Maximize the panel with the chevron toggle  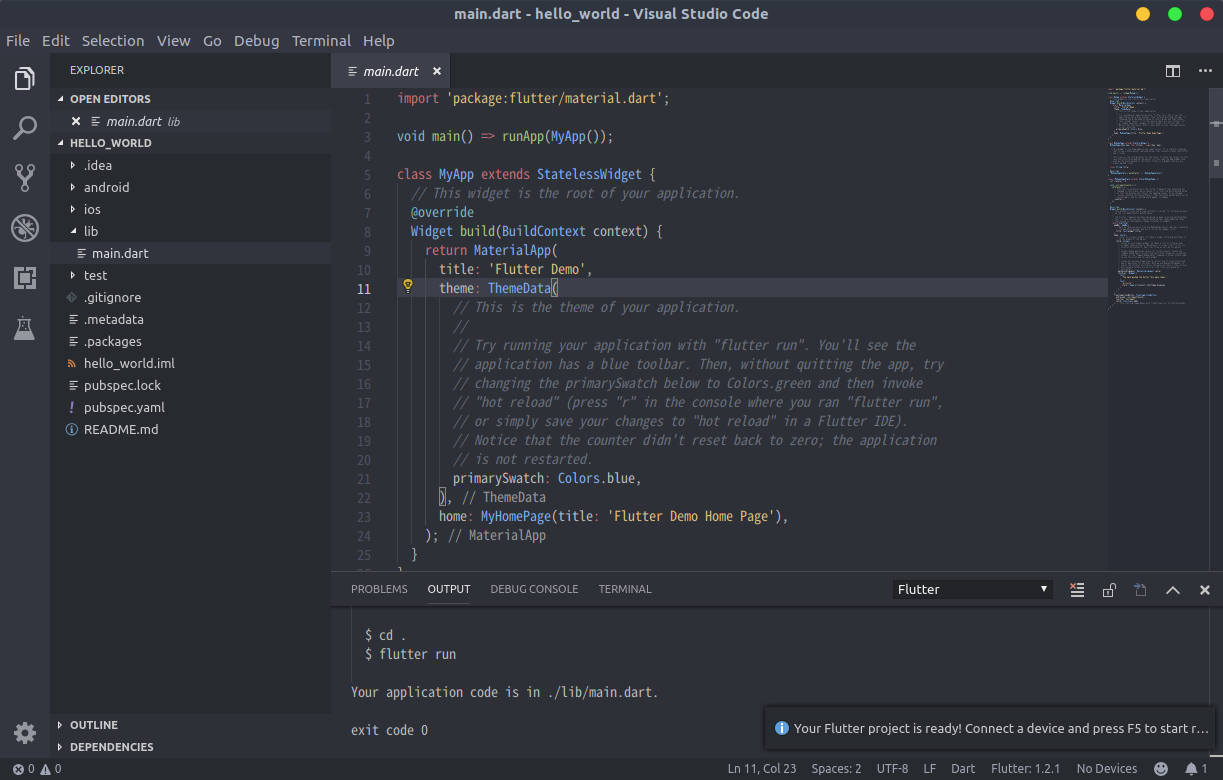tap(1172, 590)
